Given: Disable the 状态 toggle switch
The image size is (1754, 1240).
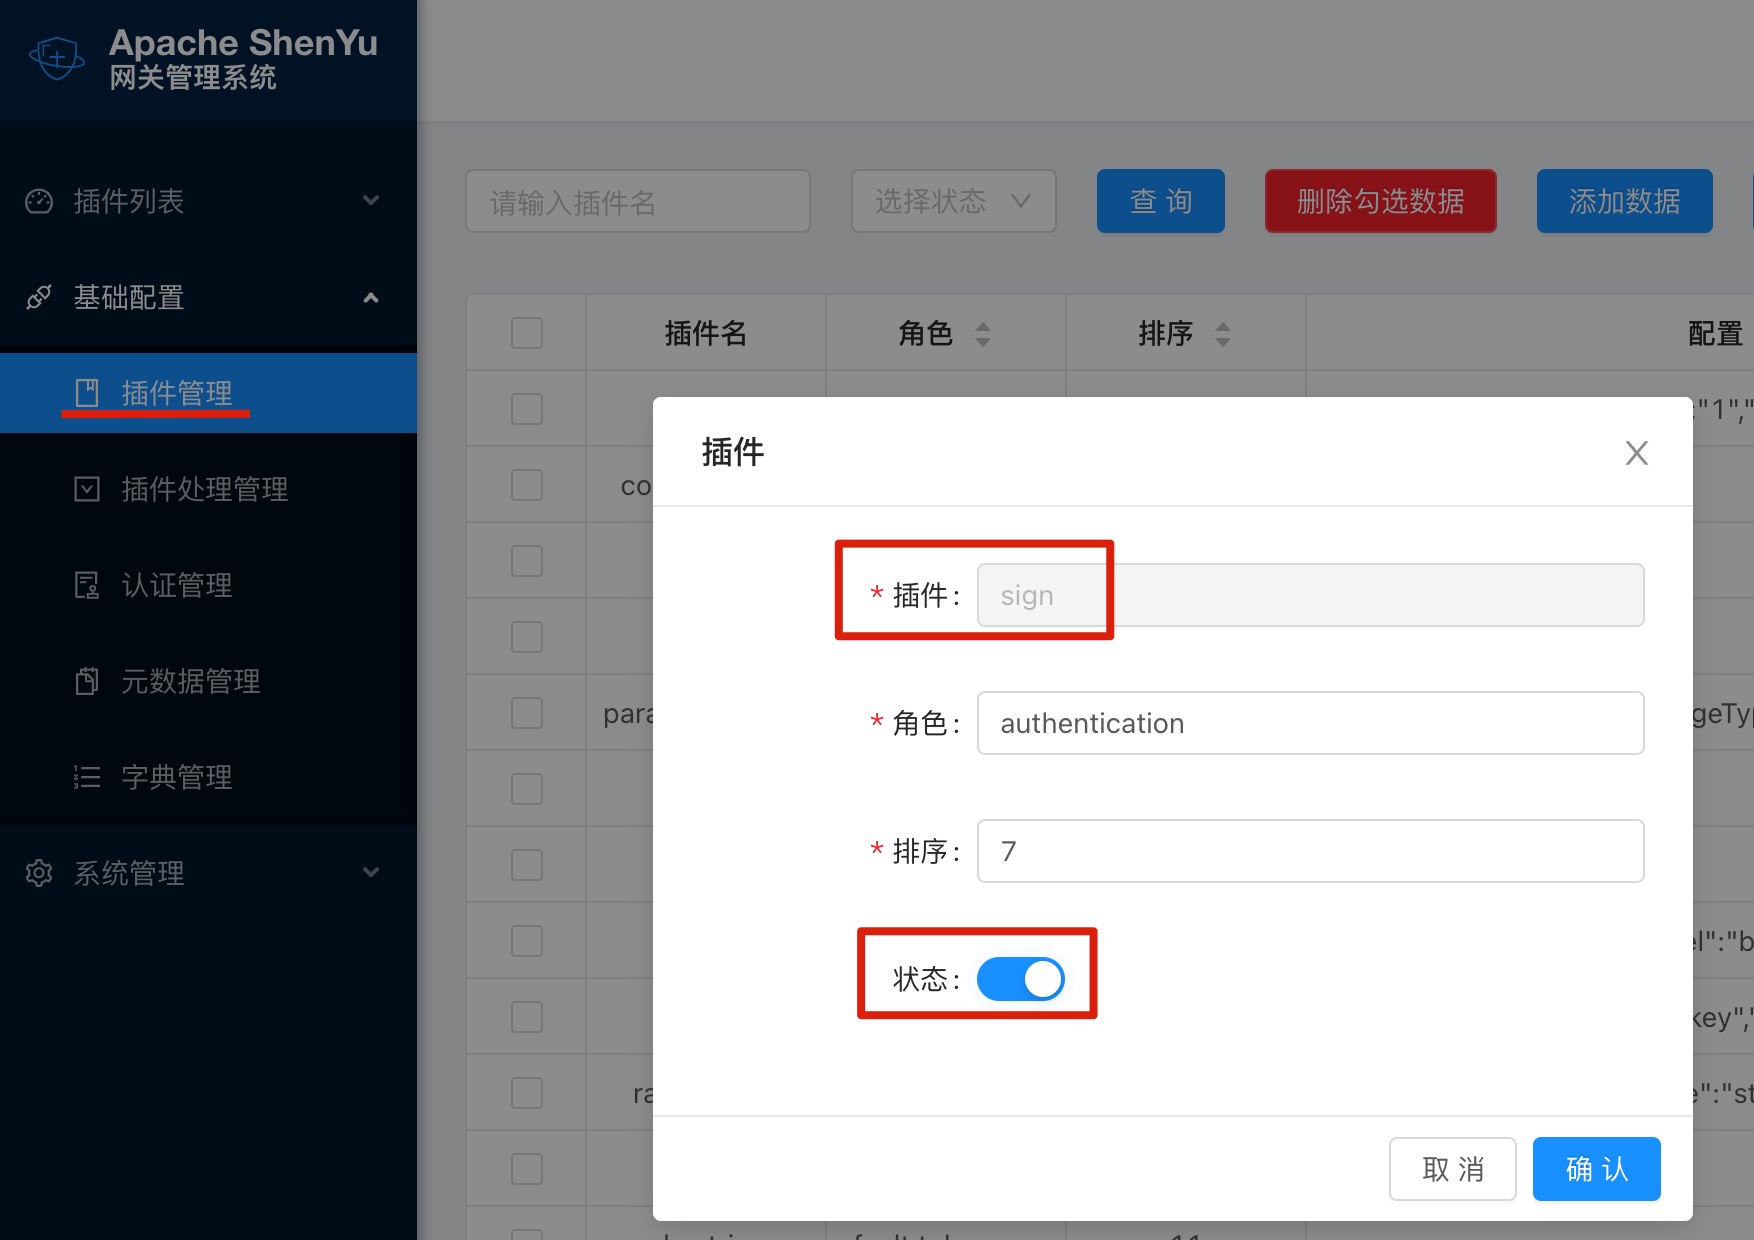Looking at the screenshot, I should 1021,979.
